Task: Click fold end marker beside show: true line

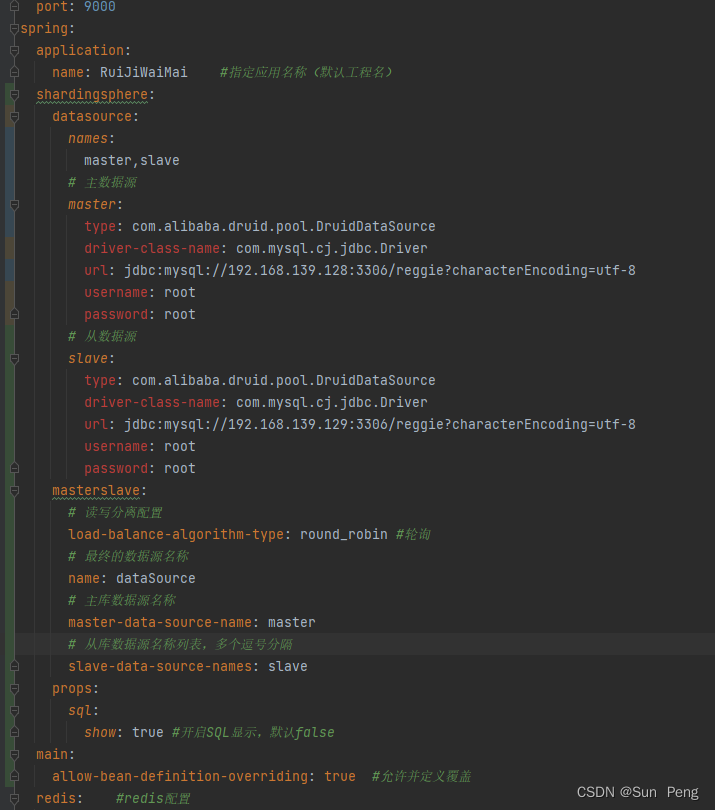Action: [14, 733]
